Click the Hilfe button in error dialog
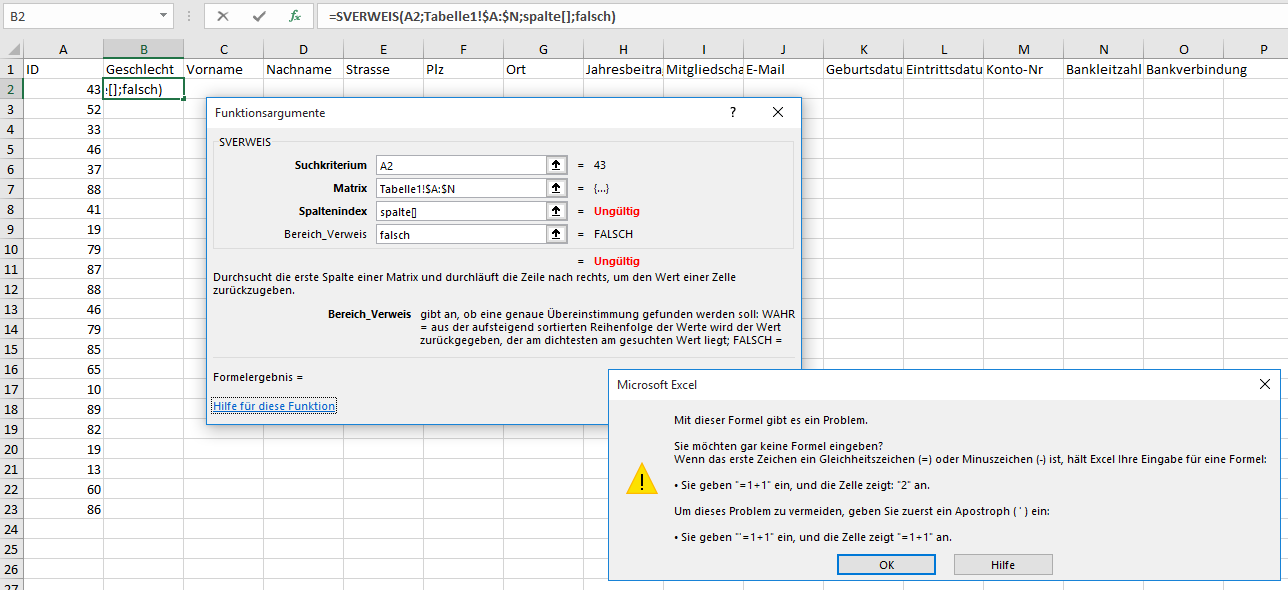1288x590 pixels. tap(1002, 565)
